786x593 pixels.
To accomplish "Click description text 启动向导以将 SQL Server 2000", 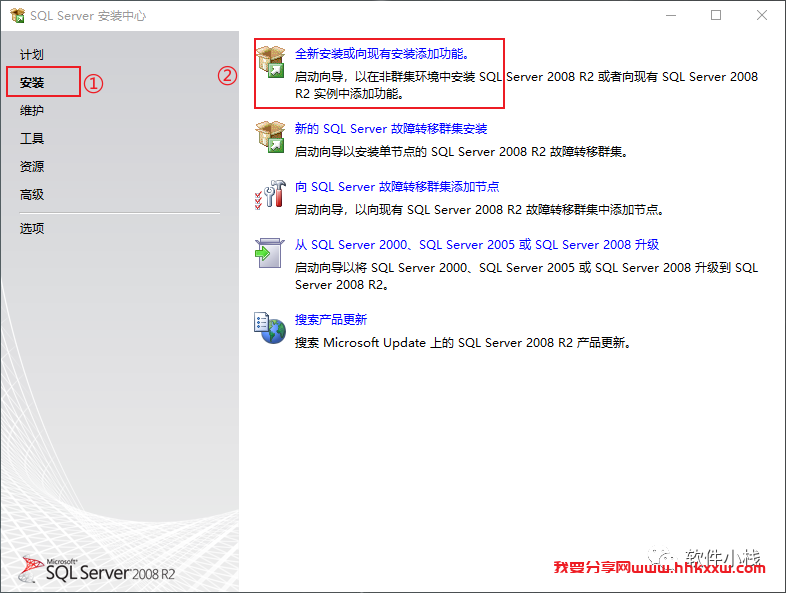I will [x=526, y=276].
